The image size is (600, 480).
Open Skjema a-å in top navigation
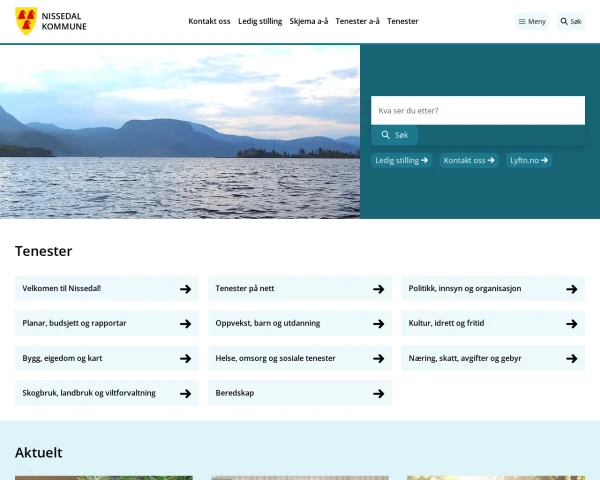pyautogui.click(x=309, y=21)
